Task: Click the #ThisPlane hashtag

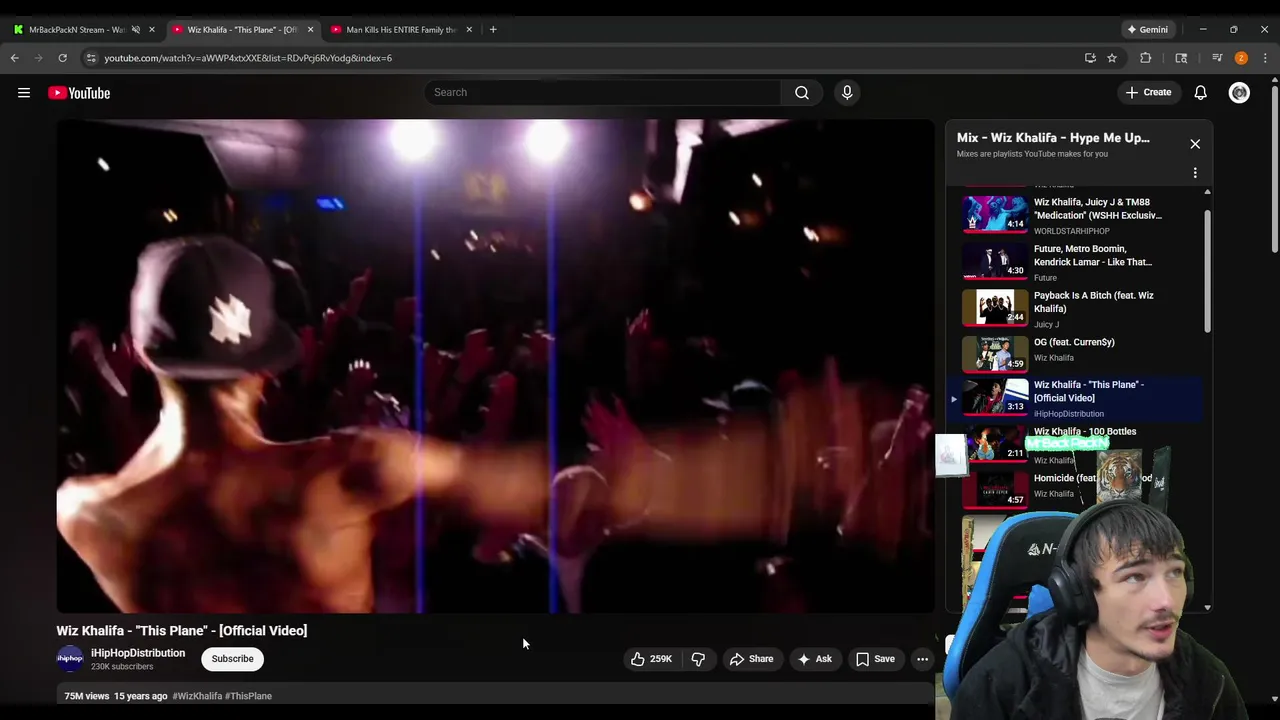Action: click(248, 696)
